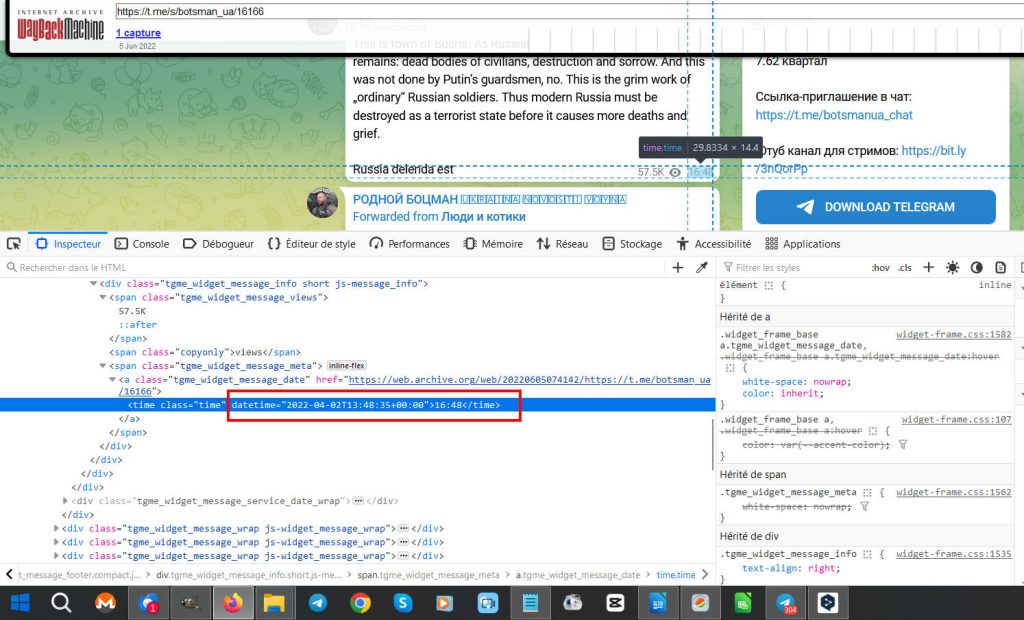Click the Wayback Machine URL field
1024x620 pixels.
pos(569,11)
